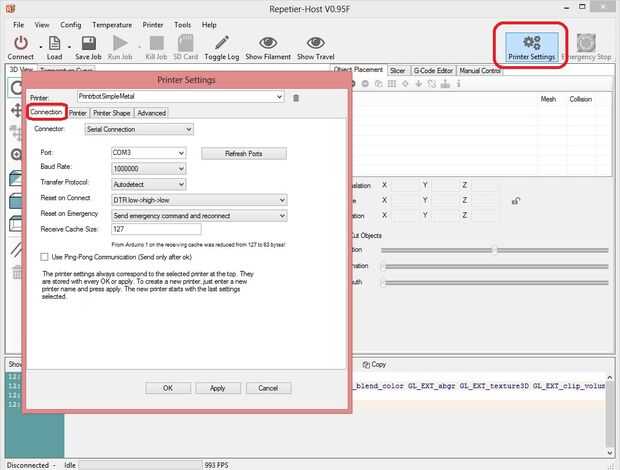Toggle Show Filament eye icon
The width and height of the screenshot is (620, 470).
coord(268,43)
